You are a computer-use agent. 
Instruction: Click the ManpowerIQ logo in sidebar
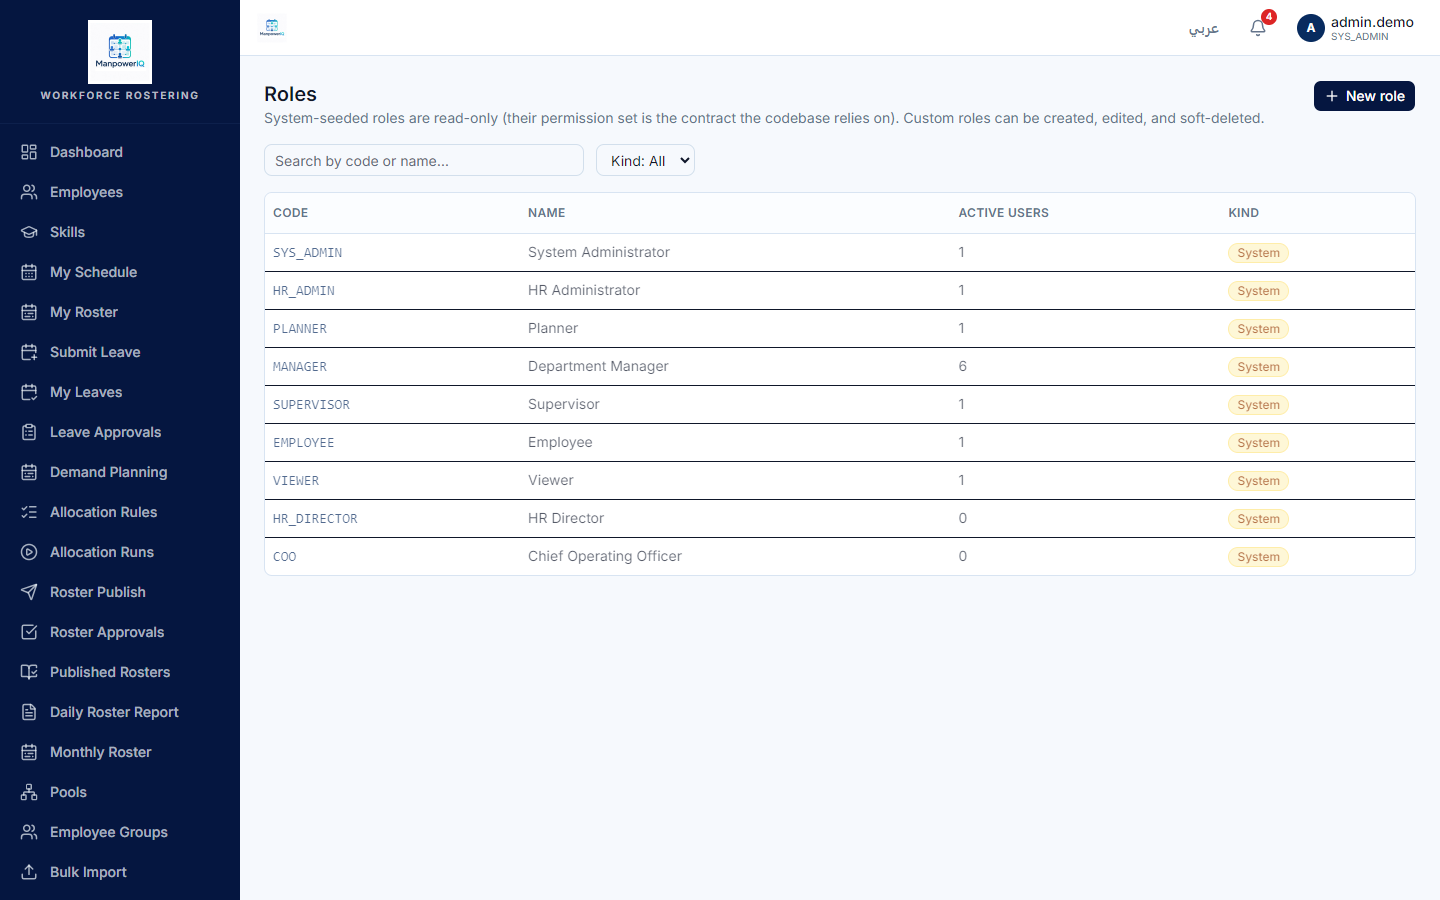click(x=120, y=52)
